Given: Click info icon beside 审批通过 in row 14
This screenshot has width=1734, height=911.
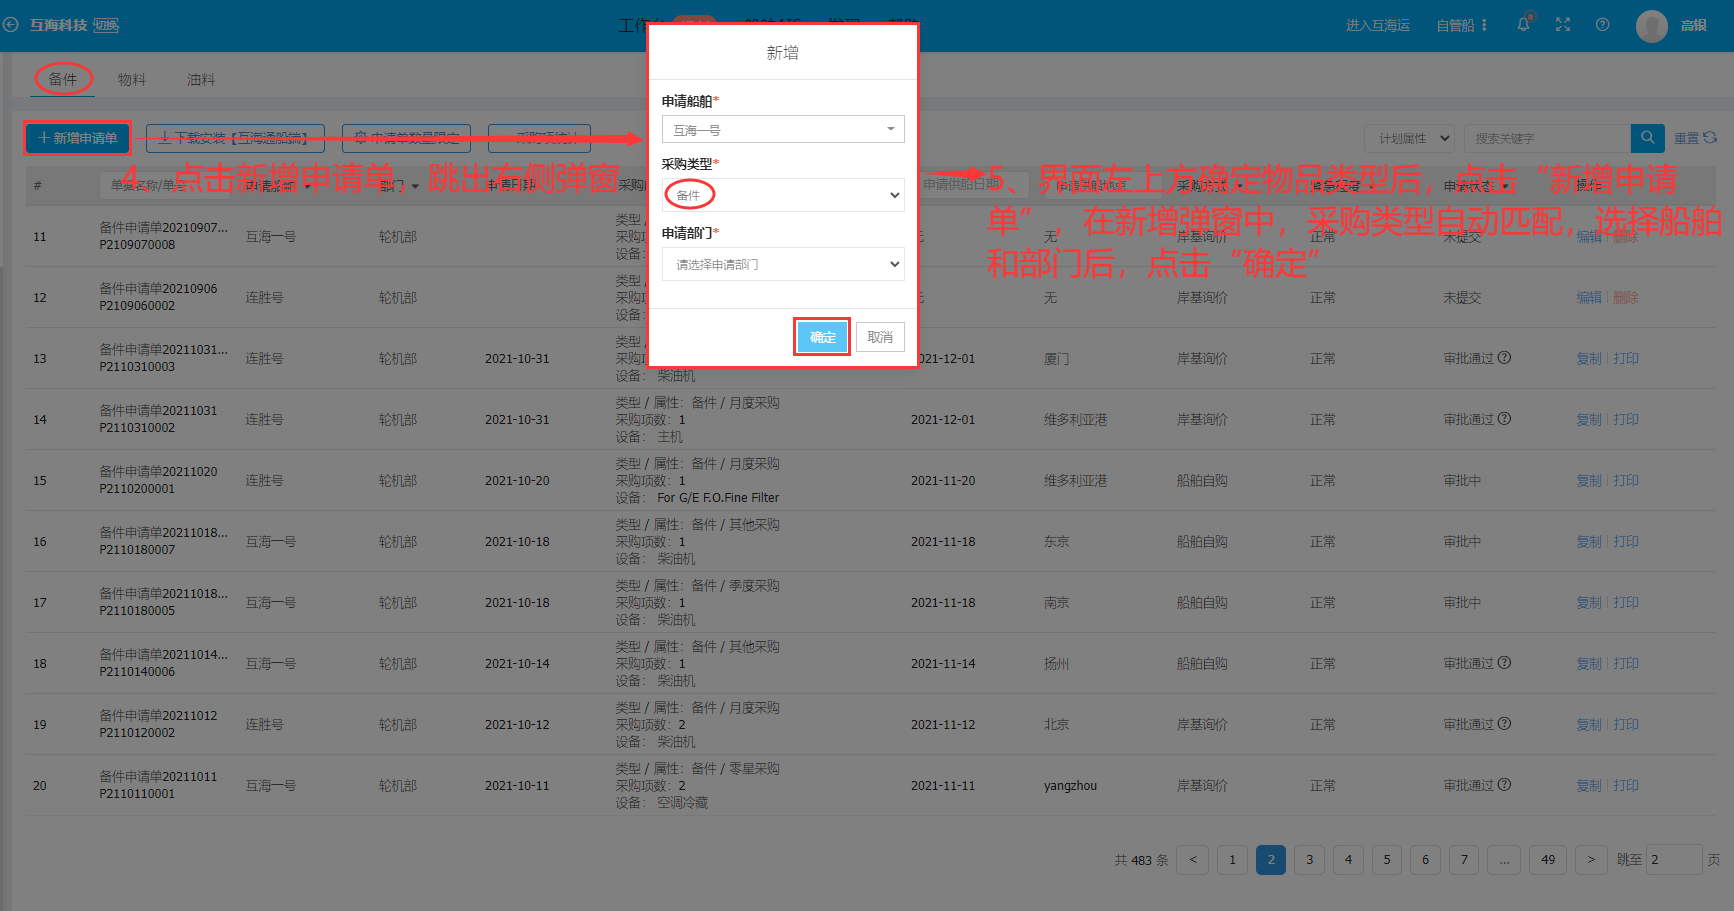Looking at the screenshot, I should (1505, 419).
